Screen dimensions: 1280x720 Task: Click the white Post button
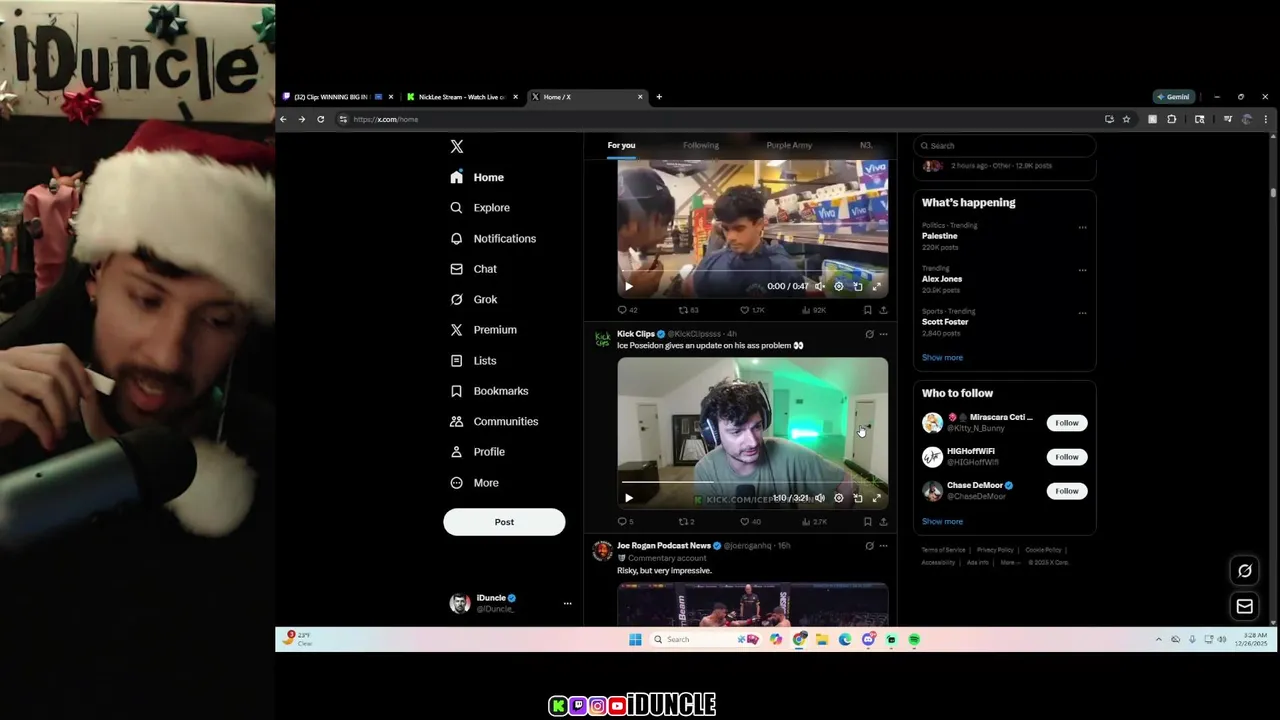pos(504,522)
